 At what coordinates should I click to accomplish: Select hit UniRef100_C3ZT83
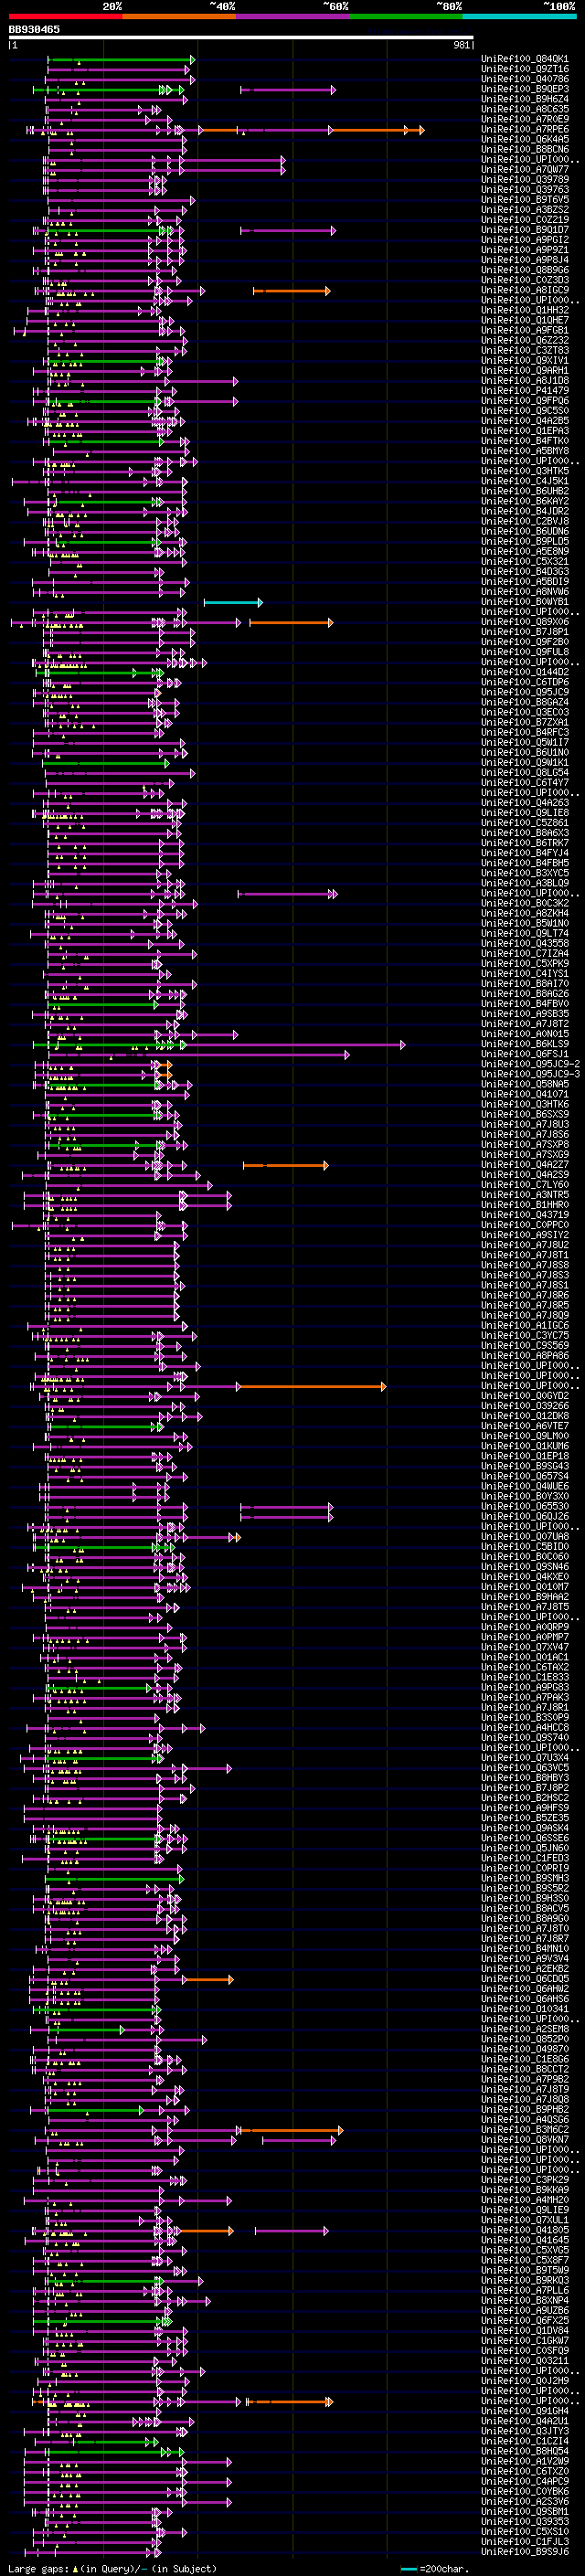(x=525, y=350)
